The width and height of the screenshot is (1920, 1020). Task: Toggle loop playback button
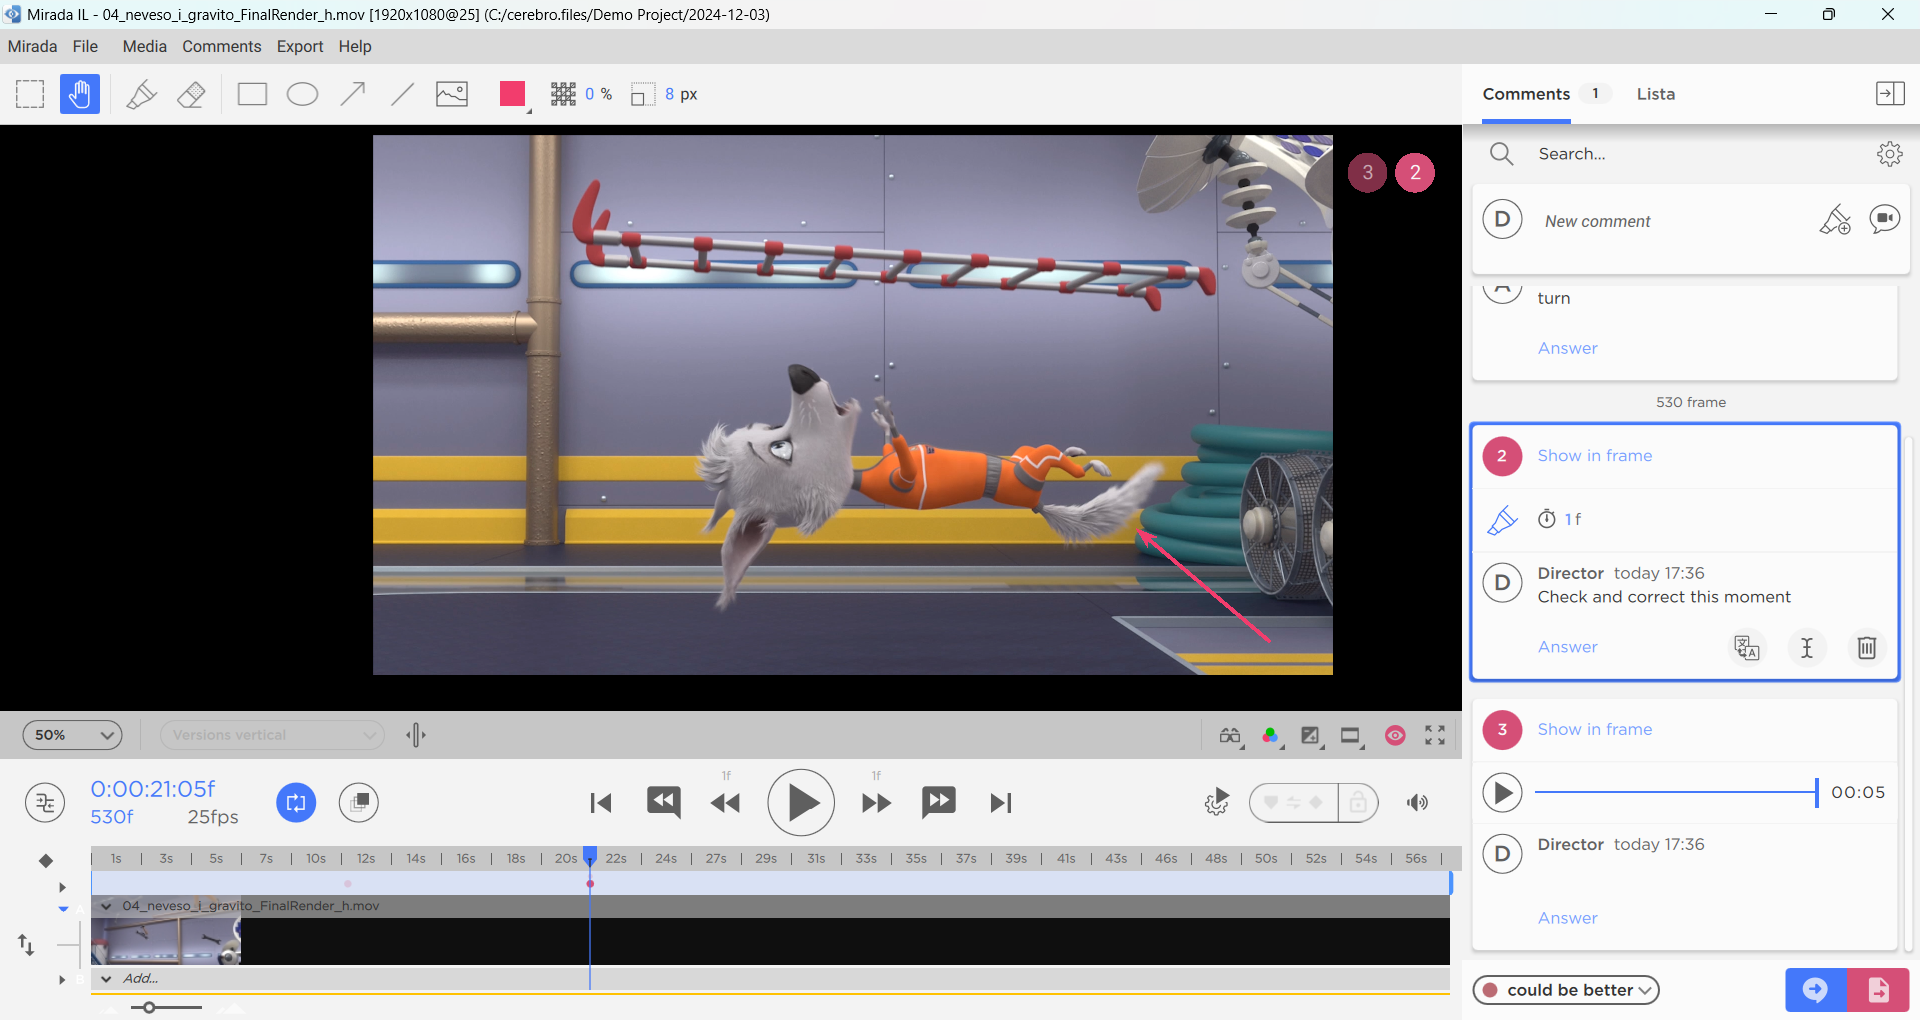pyautogui.click(x=296, y=802)
